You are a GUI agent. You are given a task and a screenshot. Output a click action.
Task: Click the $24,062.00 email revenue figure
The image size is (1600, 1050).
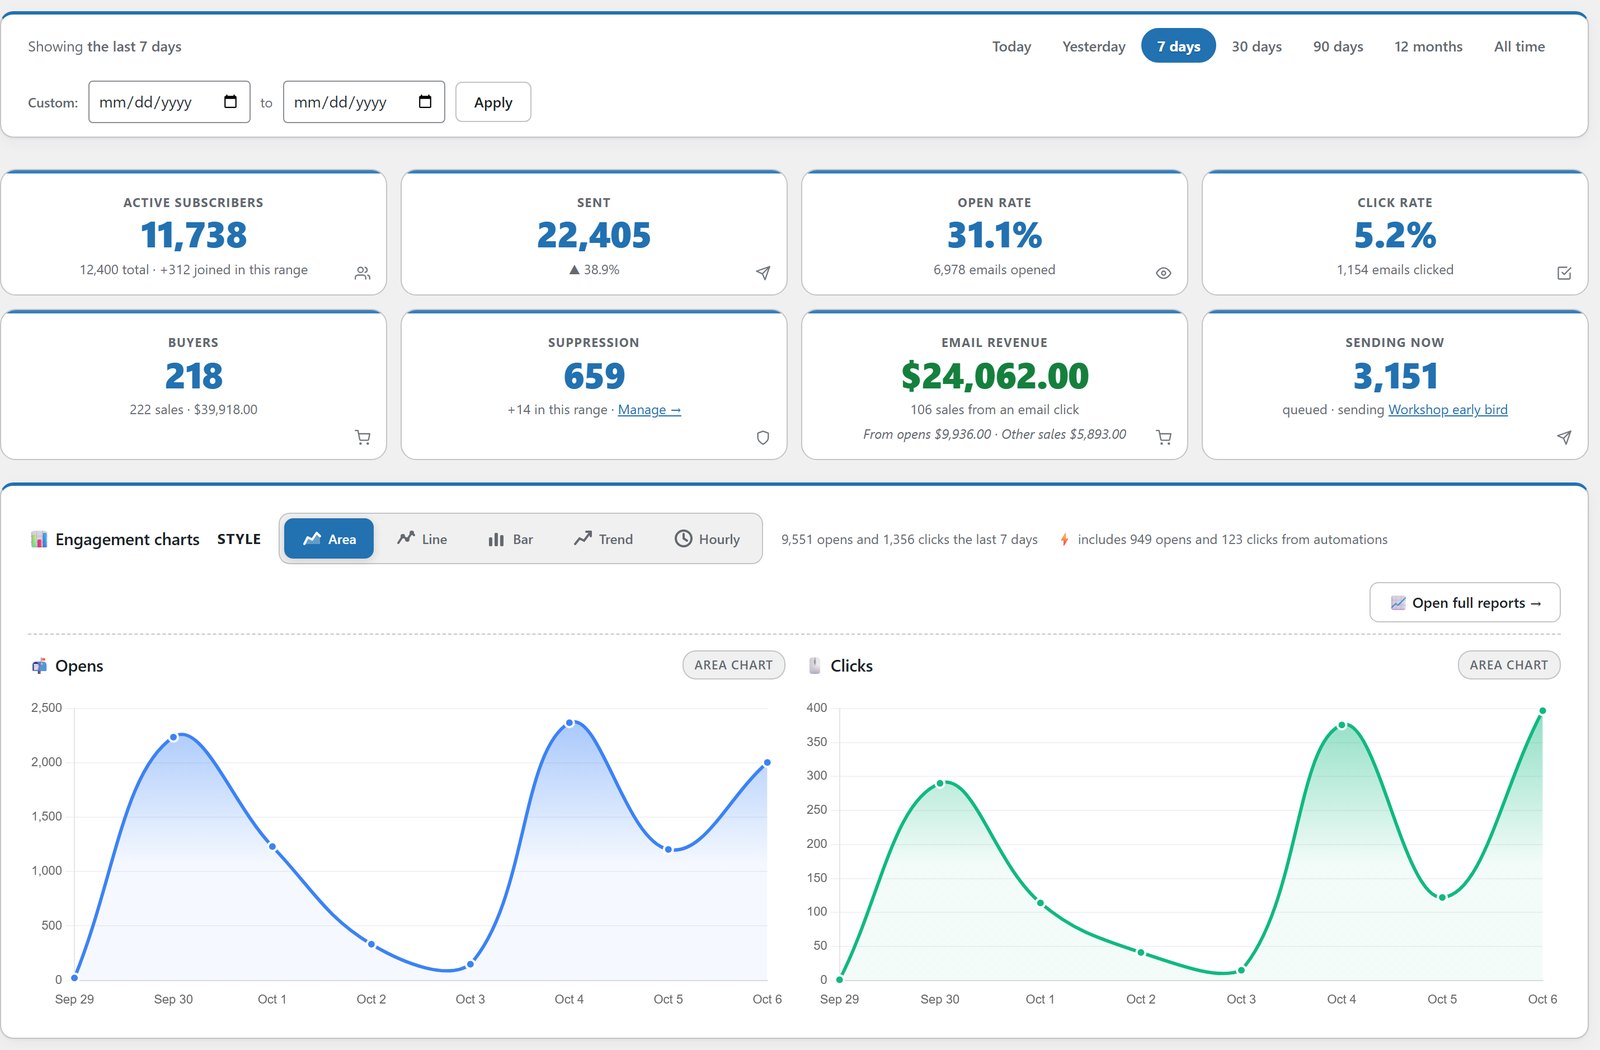pos(995,376)
